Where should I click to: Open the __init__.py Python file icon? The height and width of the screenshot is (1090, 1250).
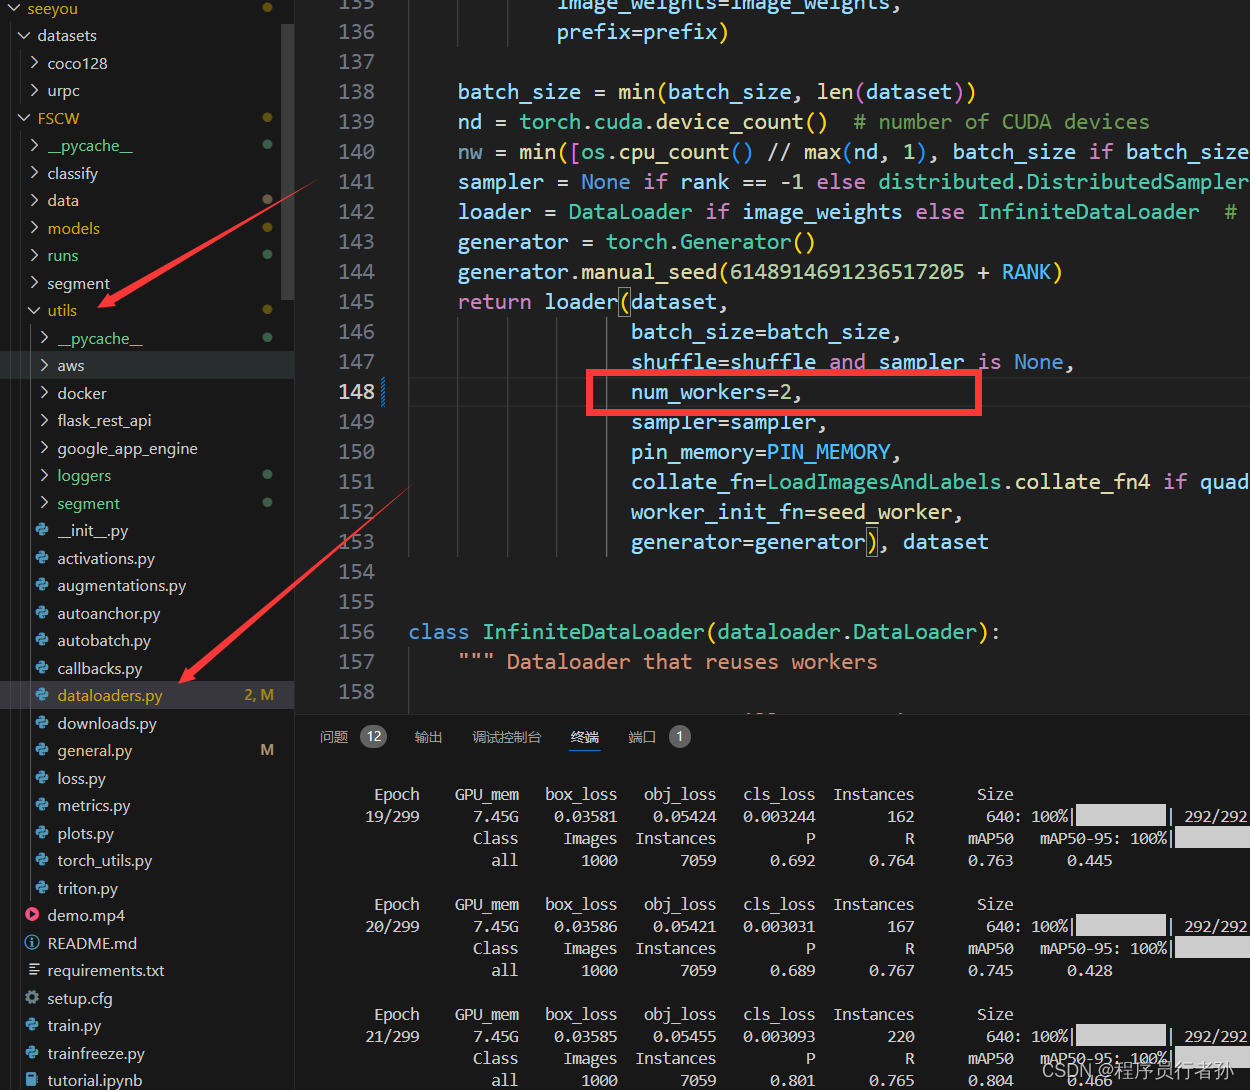pyautogui.click(x=42, y=530)
